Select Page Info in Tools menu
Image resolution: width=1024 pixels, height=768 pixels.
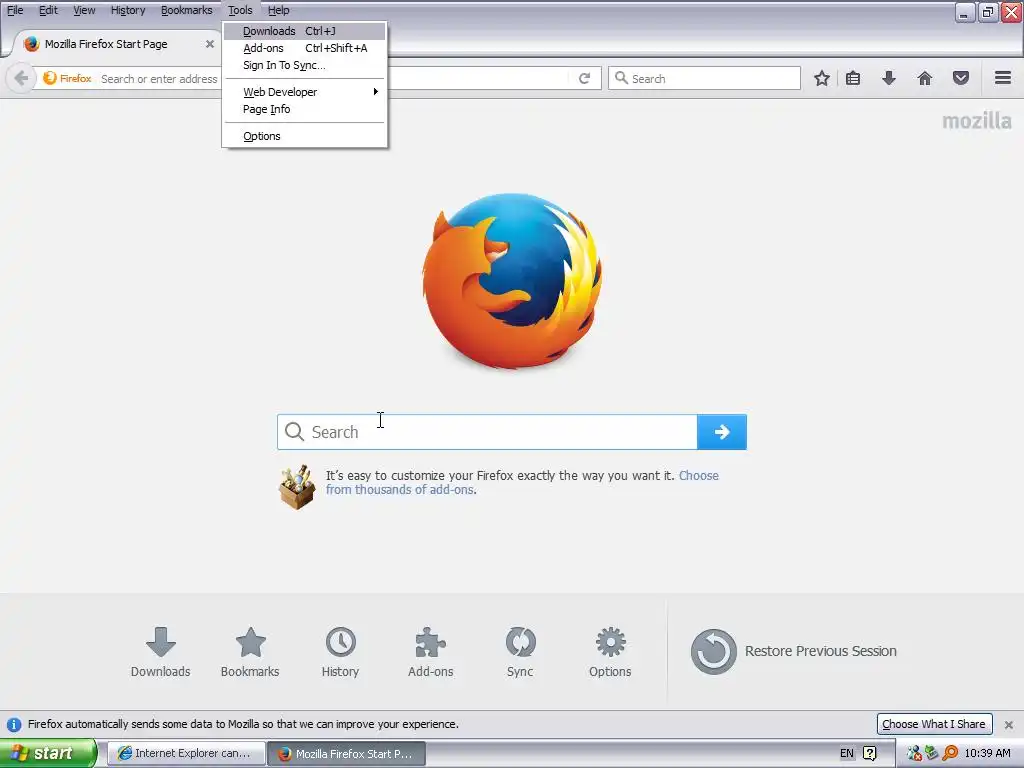tap(304, 109)
